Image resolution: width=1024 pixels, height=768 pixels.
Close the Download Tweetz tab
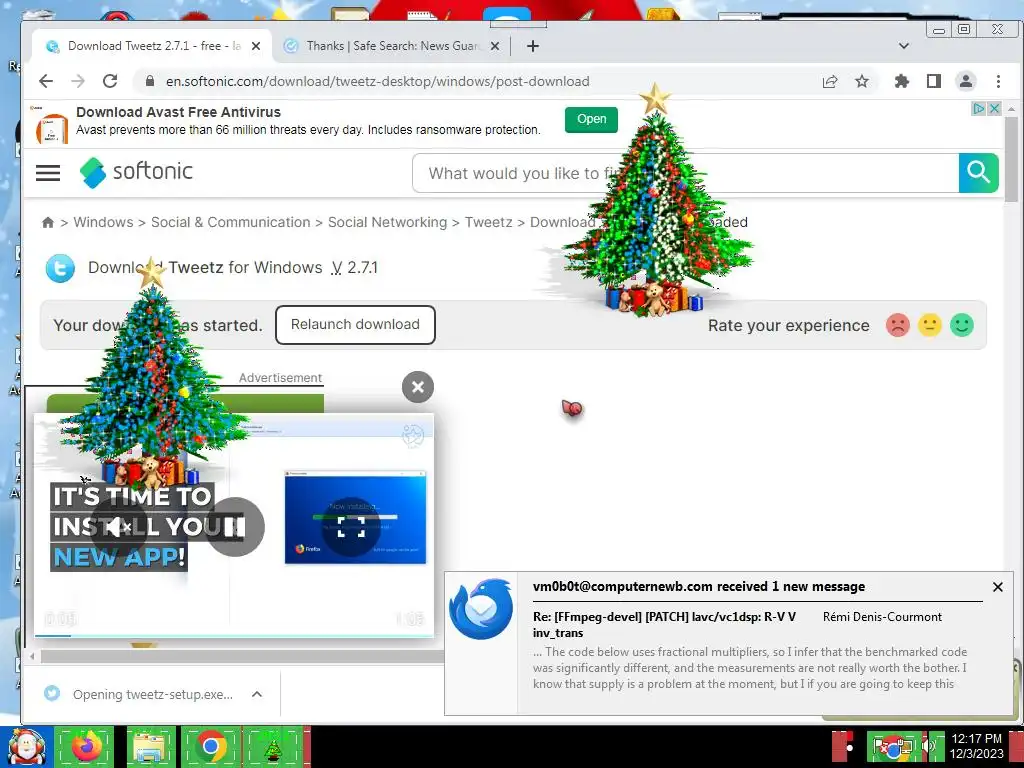pyautogui.click(x=256, y=46)
